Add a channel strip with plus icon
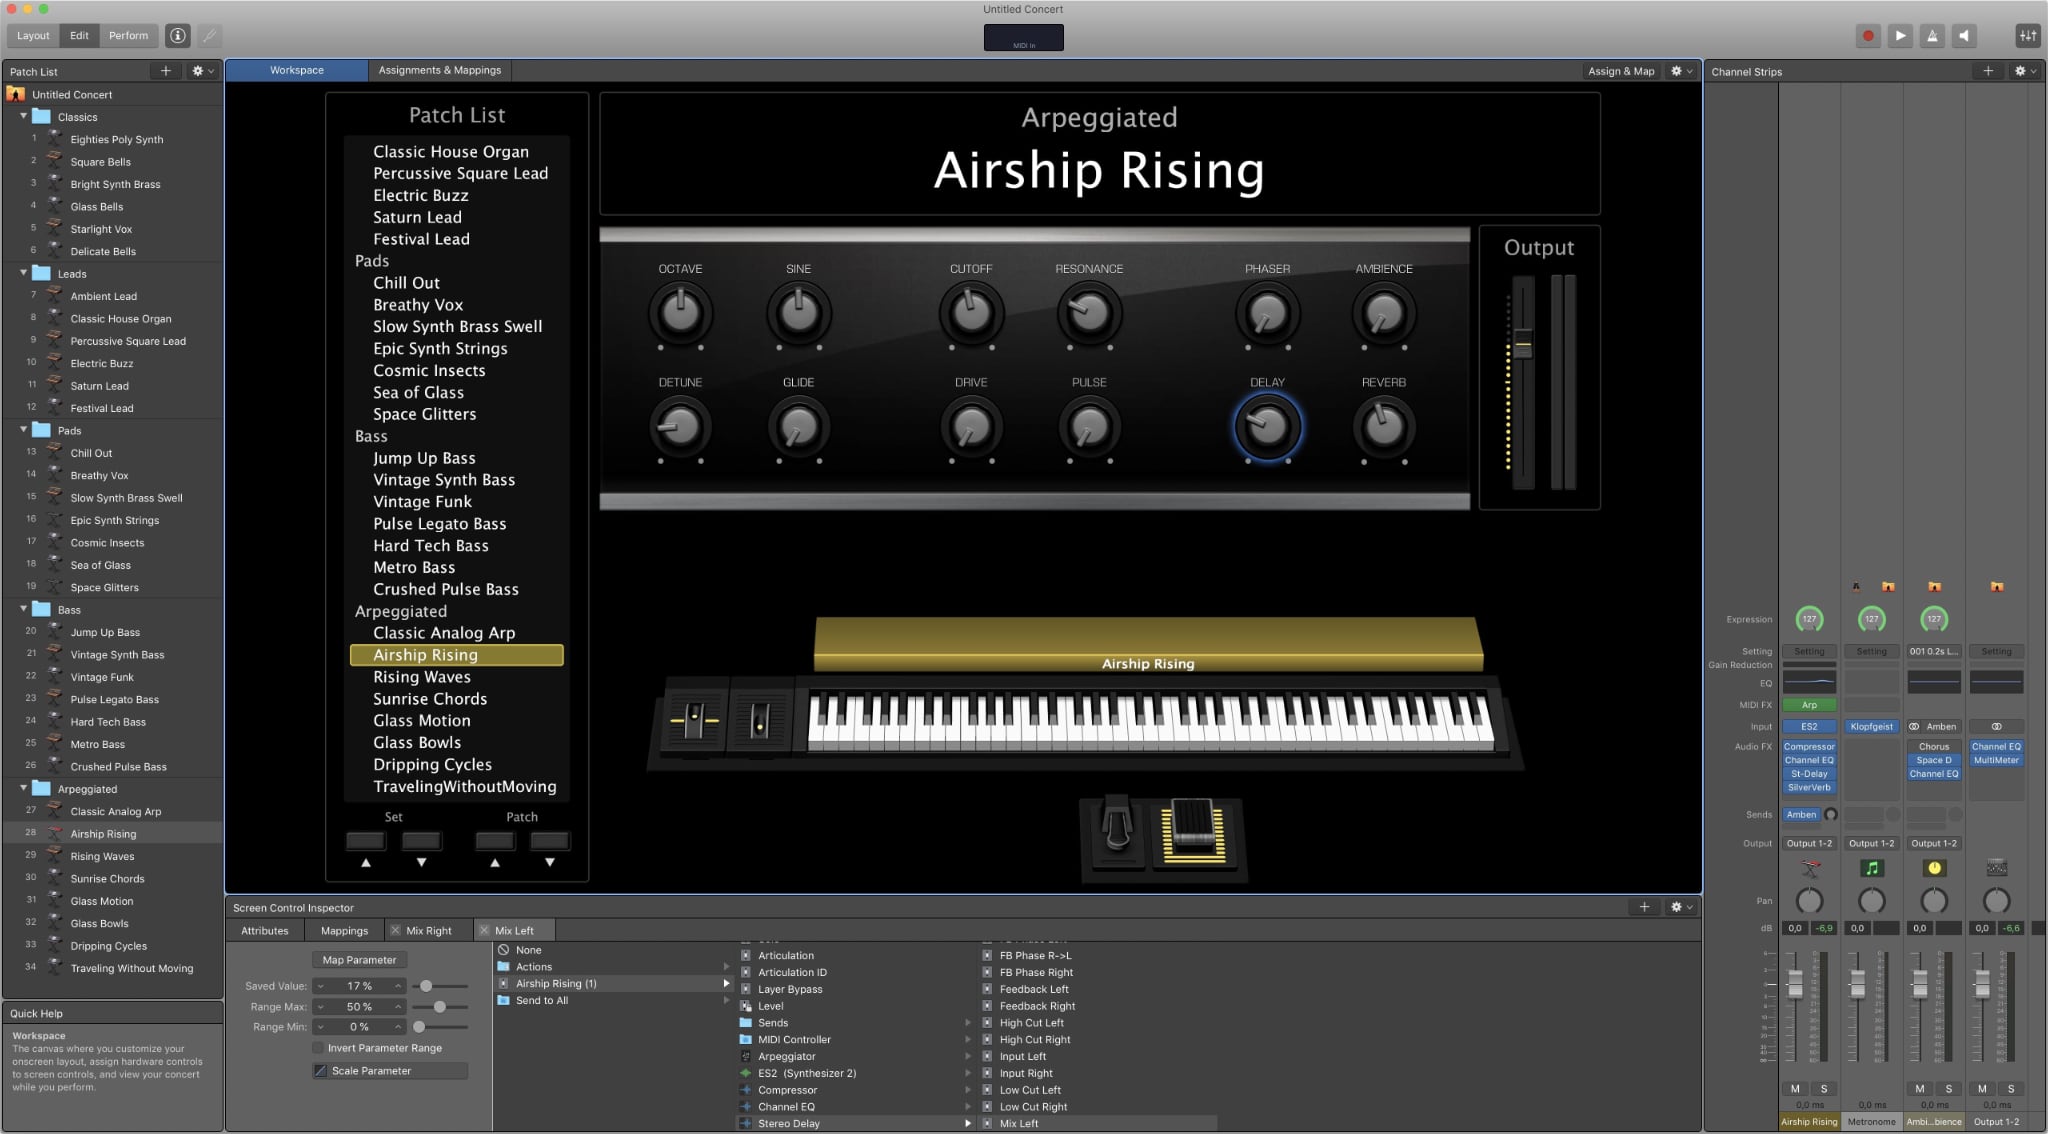This screenshot has height=1134, width=2048. 1988,71
